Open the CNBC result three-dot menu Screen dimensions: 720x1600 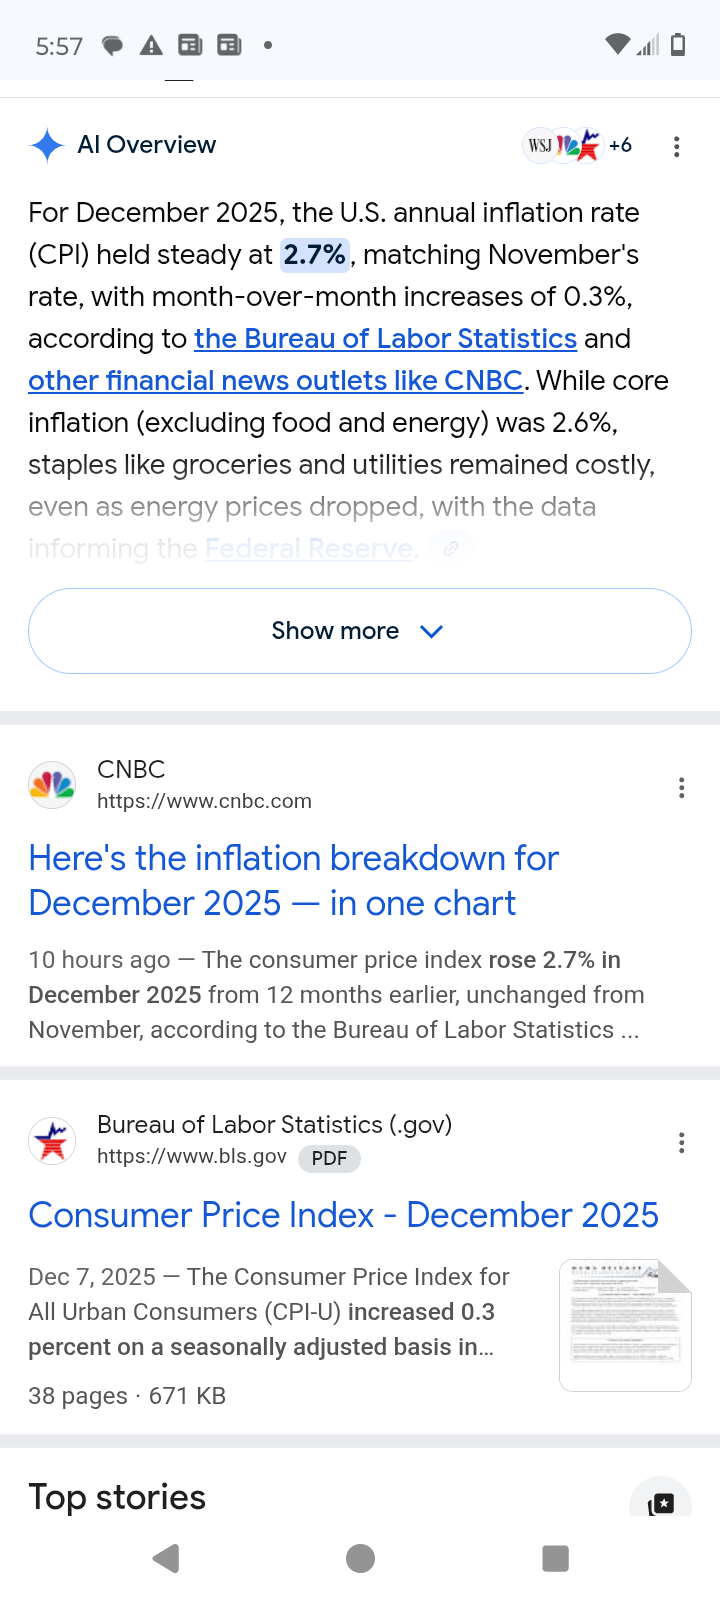682,788
